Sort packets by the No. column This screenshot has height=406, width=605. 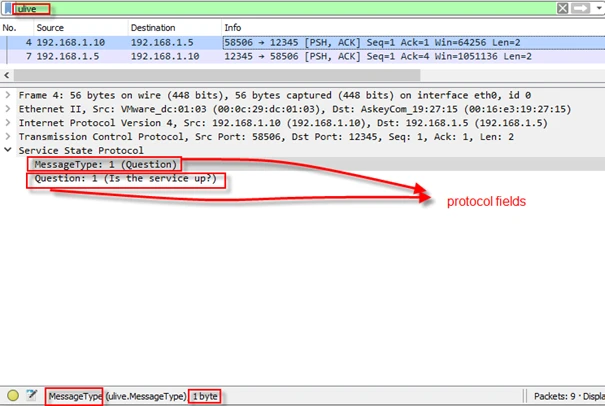(10, 27)
